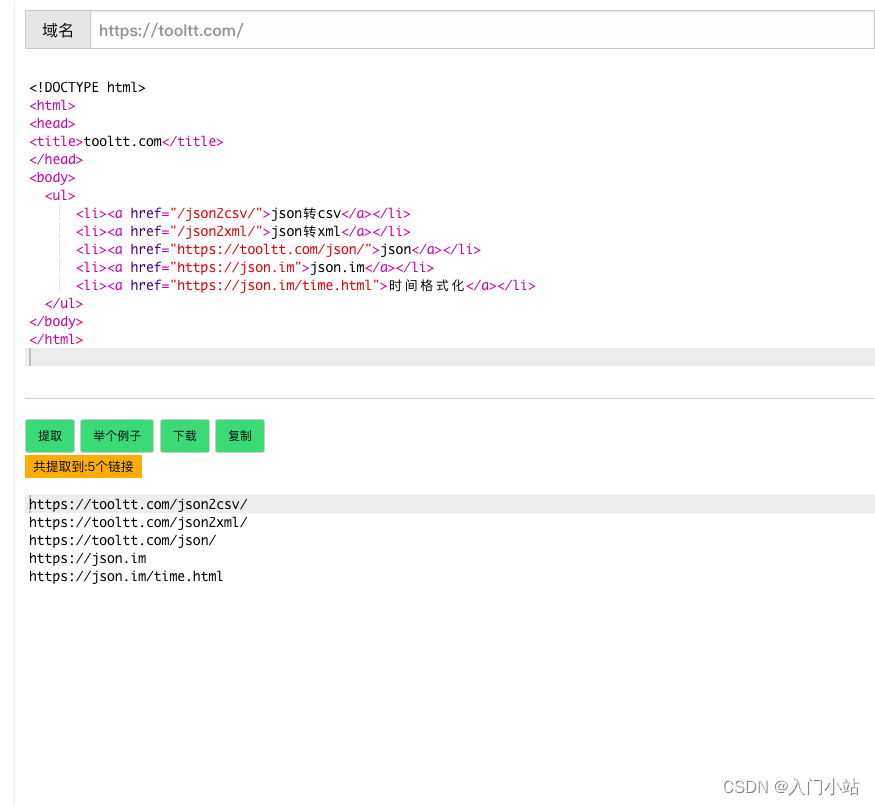Click the 共提取到:5个链接 result badge
Image resolution: width=875 pixels, height=805 pixels.
84,466
